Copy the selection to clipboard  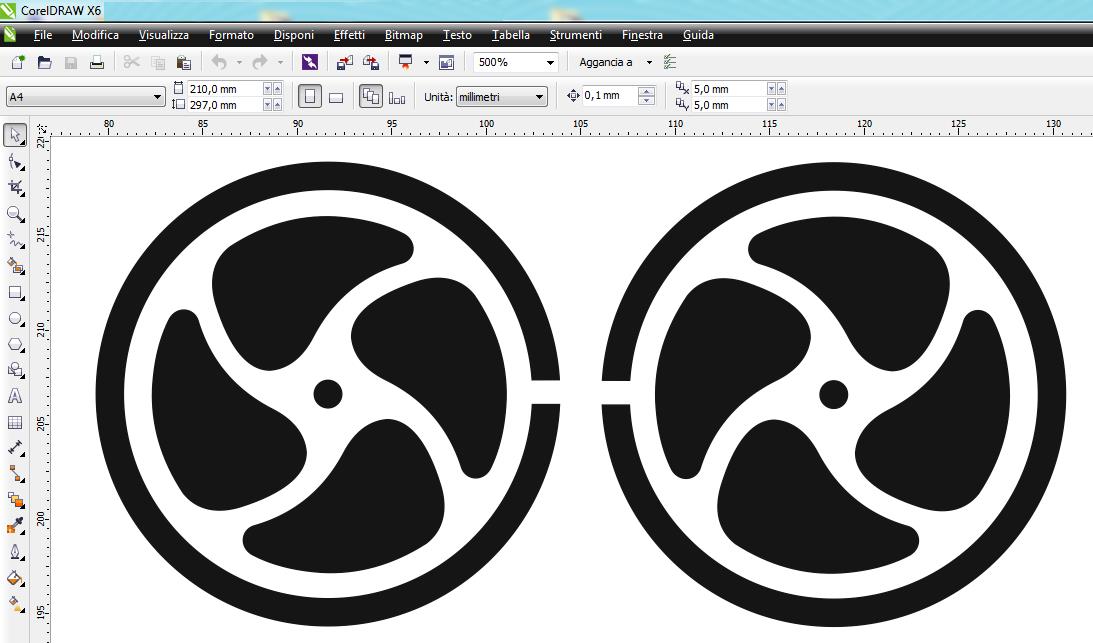pyautogui.click(x=158, y=63)
